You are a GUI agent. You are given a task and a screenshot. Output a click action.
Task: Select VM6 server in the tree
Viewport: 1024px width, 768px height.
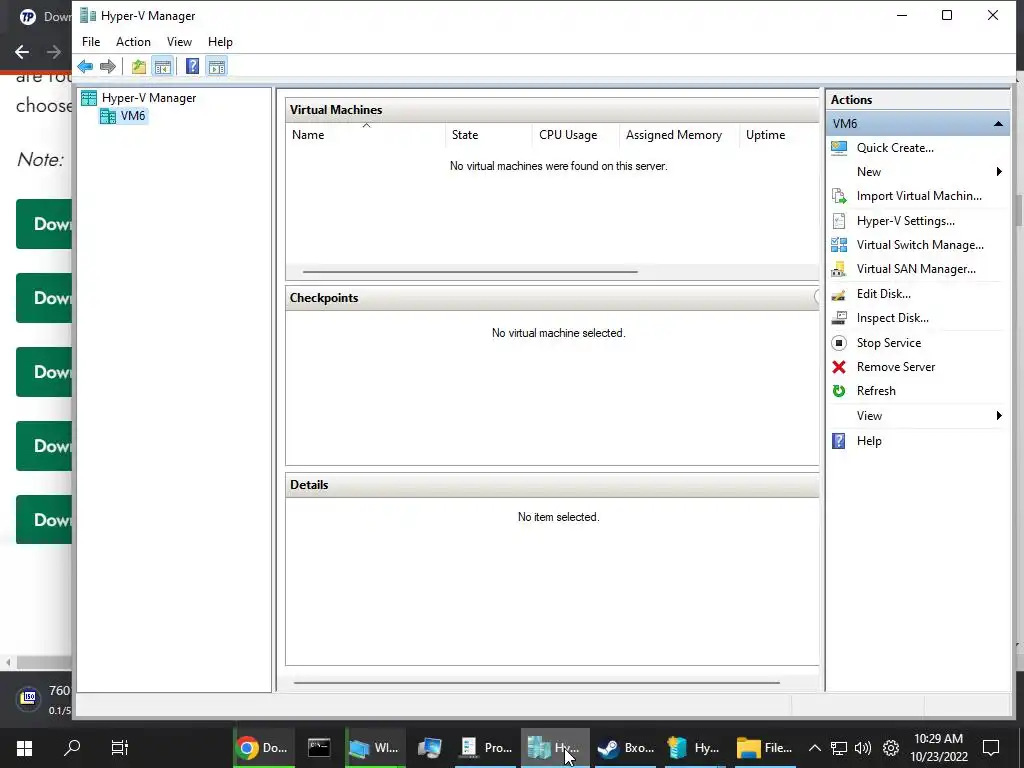point(133,116)
